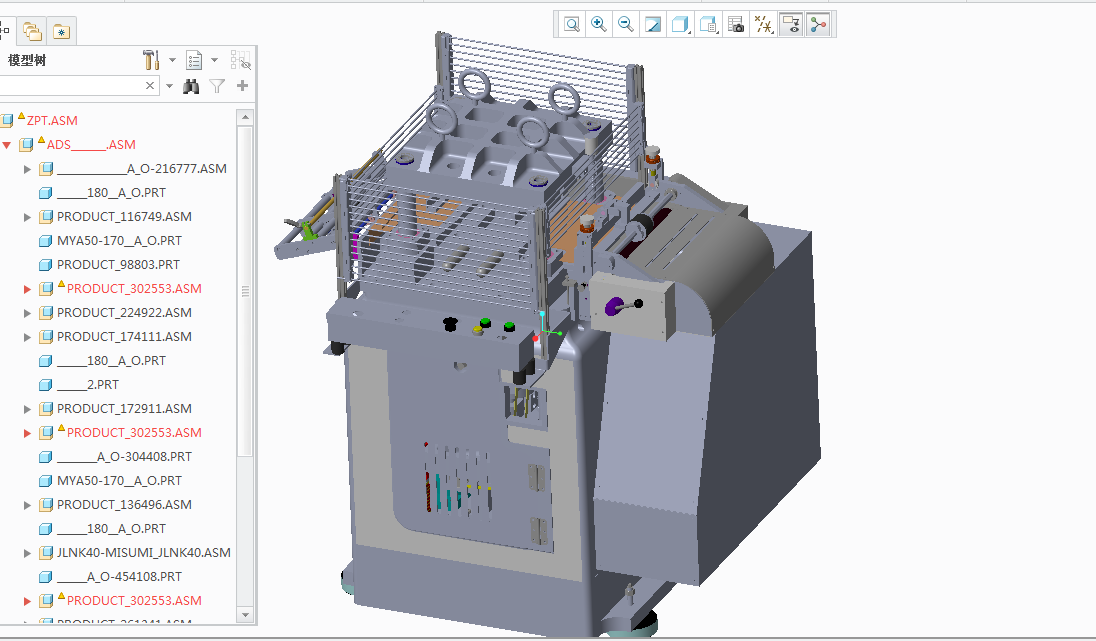Click the Zoom In magnifier icon

599,23
